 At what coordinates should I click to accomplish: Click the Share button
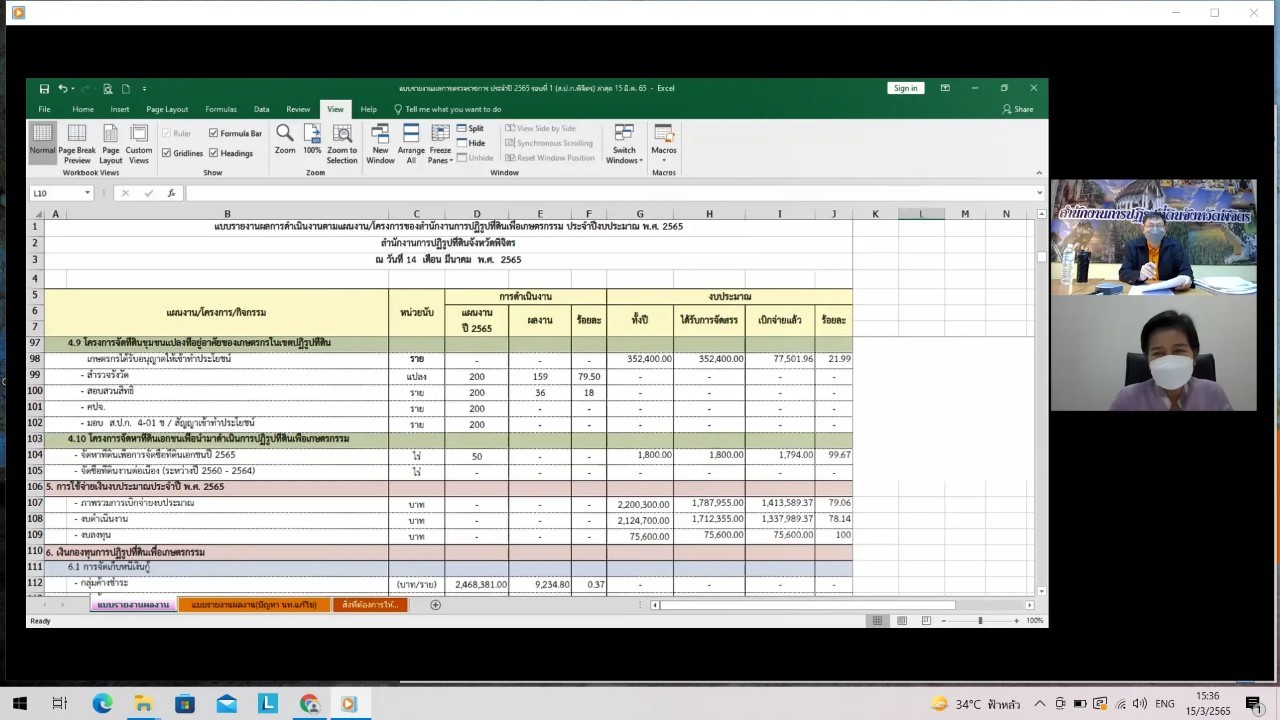pos(1018,109)
